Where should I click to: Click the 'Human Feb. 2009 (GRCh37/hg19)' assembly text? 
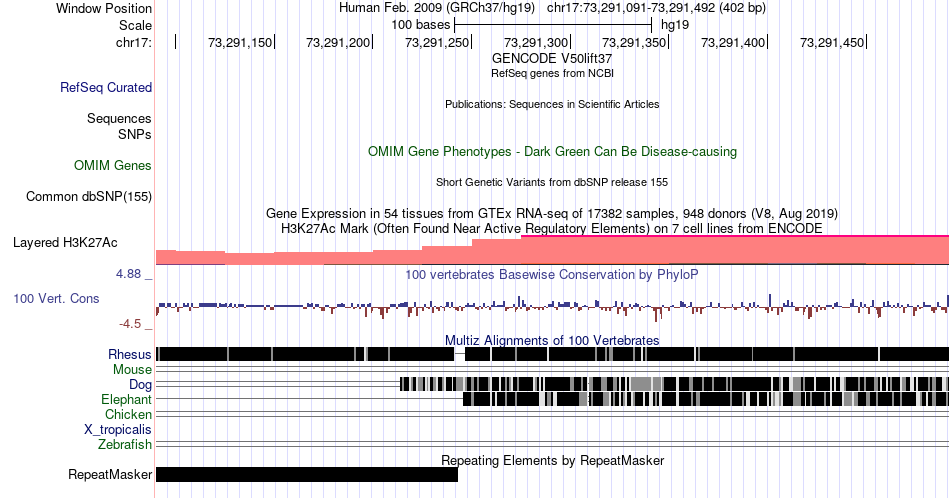coord(437,8)
